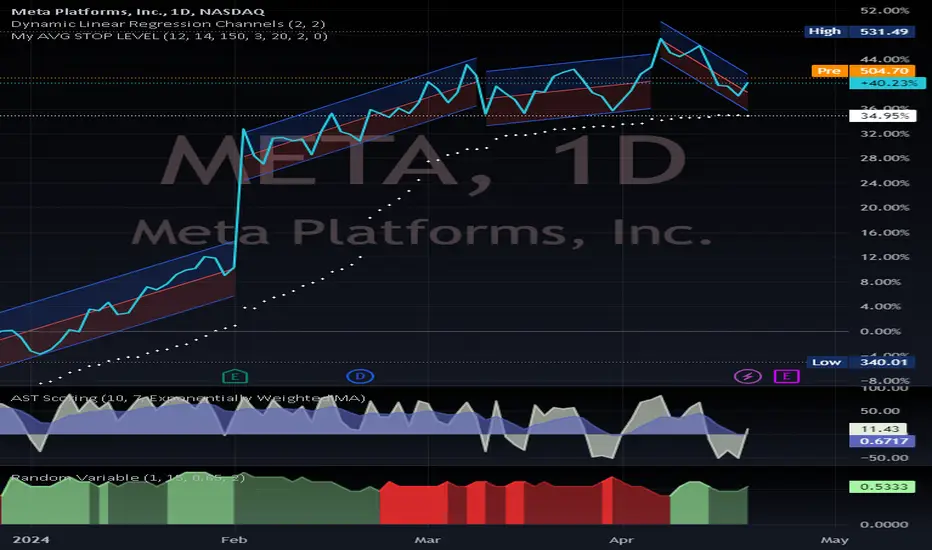Click the 11.43 AST score value
Image resolution: width=932 pixels, height=550 pixels.
879,429
